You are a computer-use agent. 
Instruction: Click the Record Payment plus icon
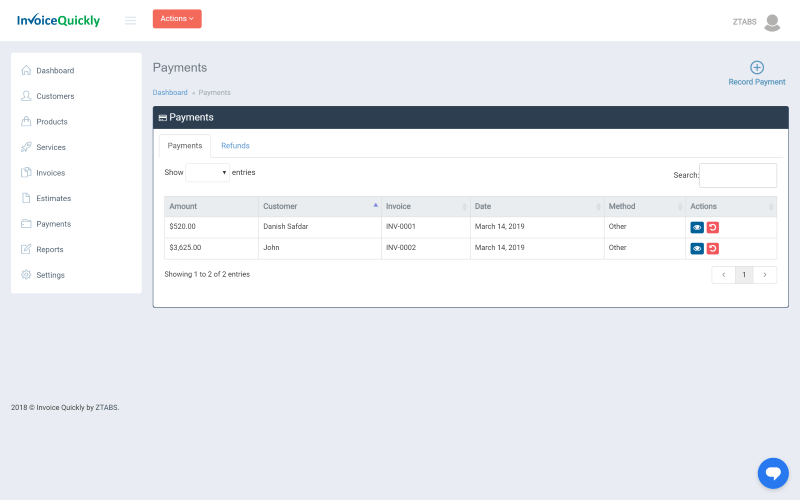[x=757, y=68]
